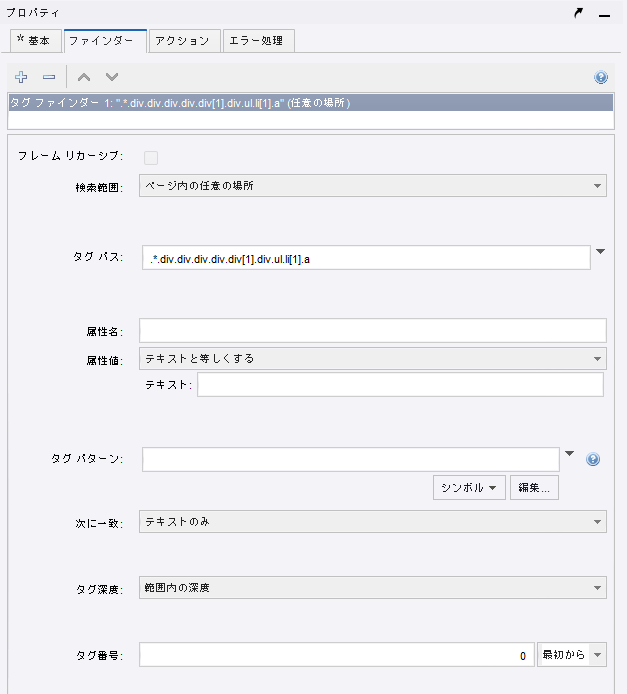Viewport: 627px width, 694px height.
Task: Move tag finder up with arrow
Action: point(84,77)
